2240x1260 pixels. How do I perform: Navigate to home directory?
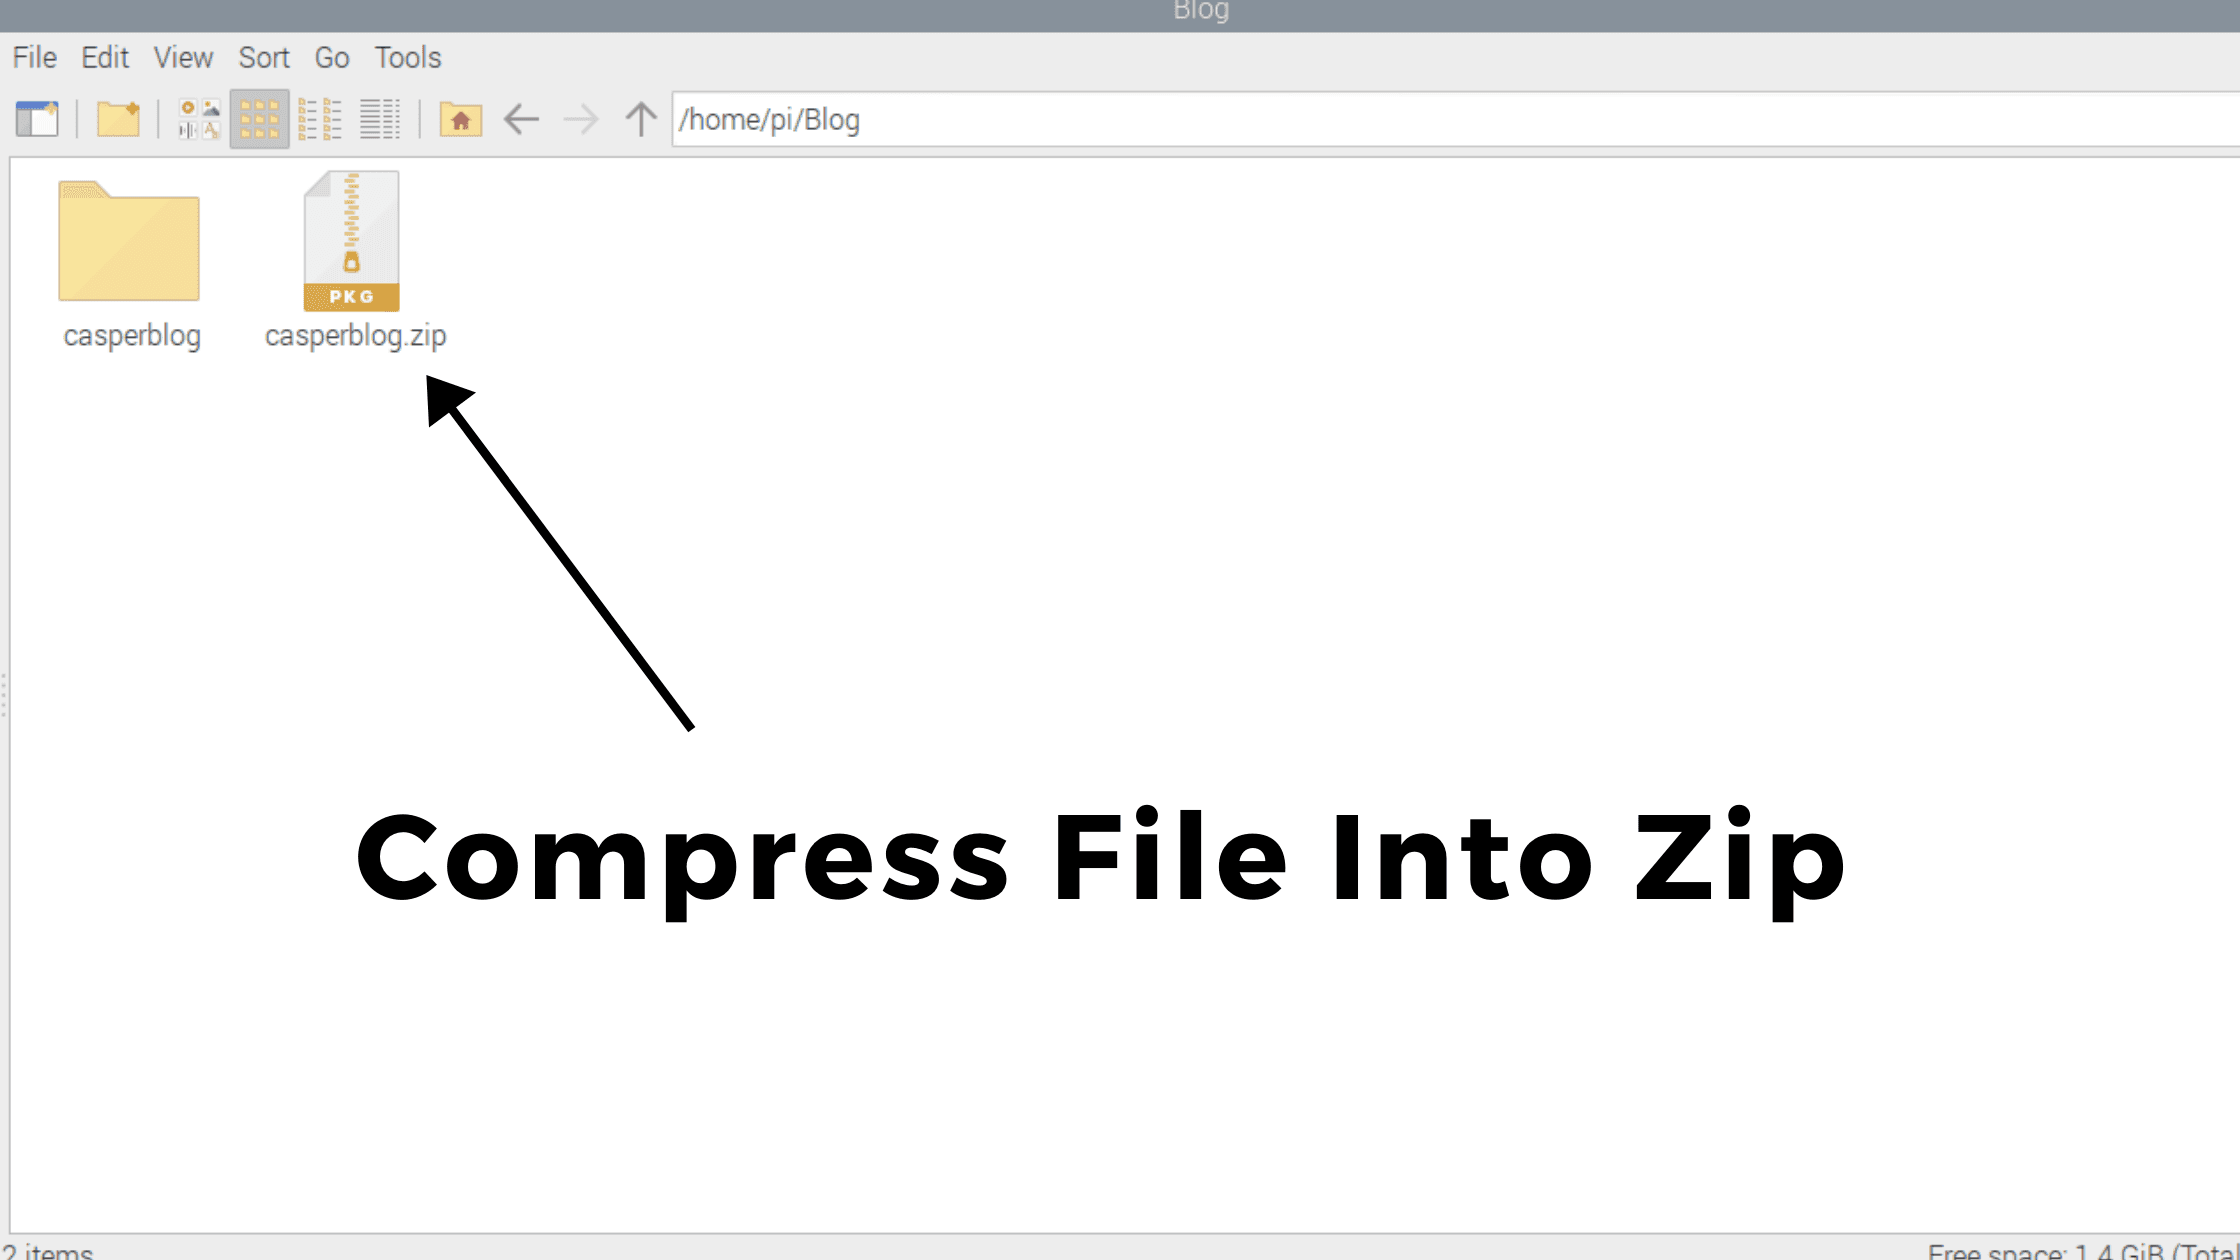click(458, 120)
